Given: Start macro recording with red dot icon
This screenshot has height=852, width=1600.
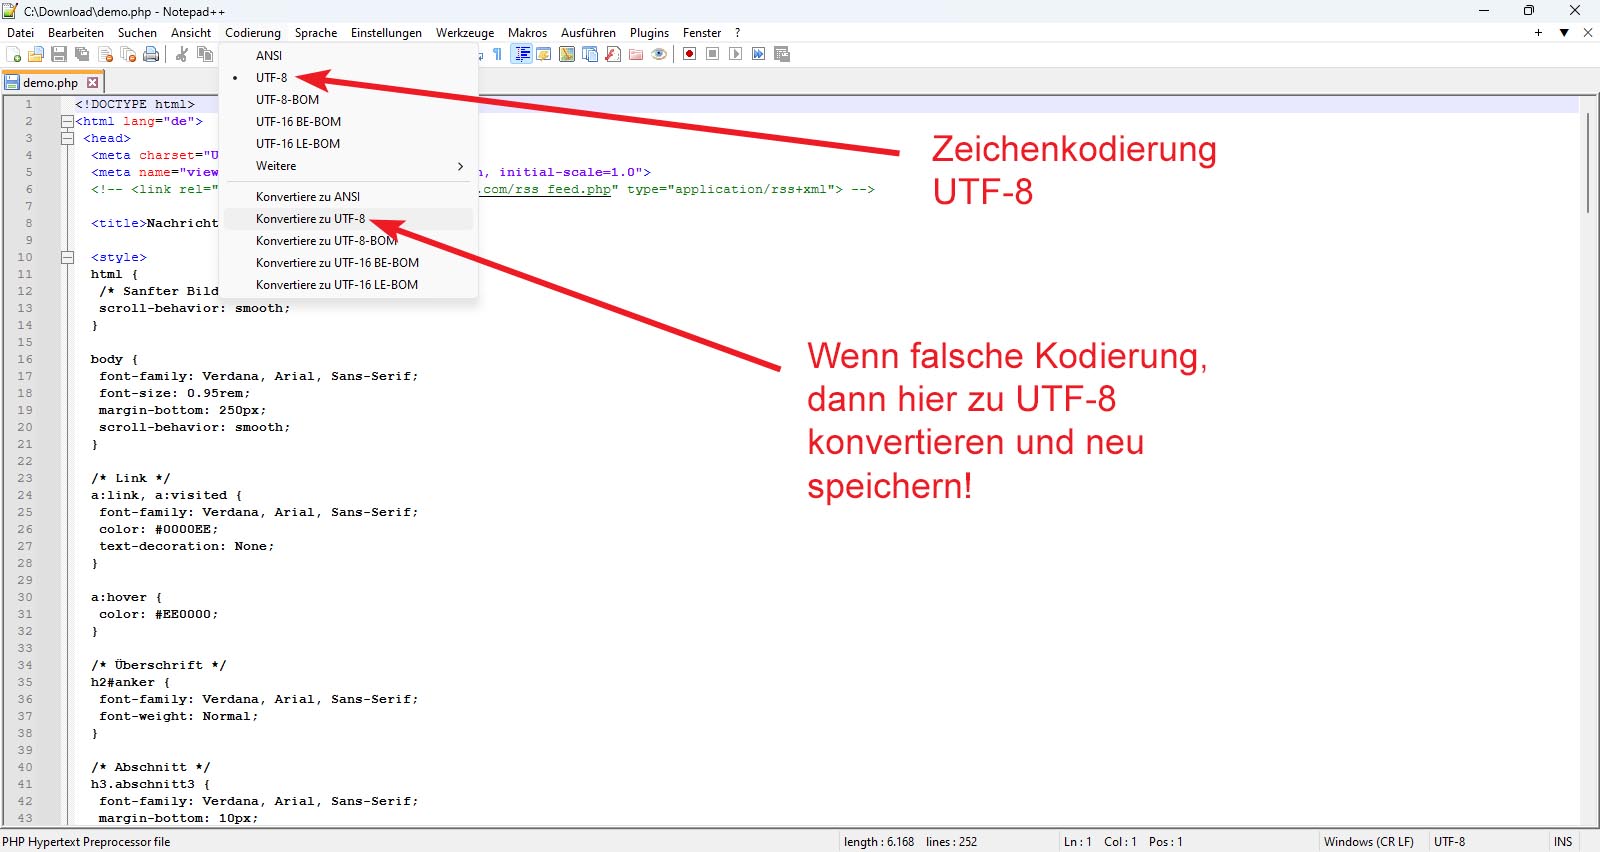Looking at the screenshot, I should (689, 54).
